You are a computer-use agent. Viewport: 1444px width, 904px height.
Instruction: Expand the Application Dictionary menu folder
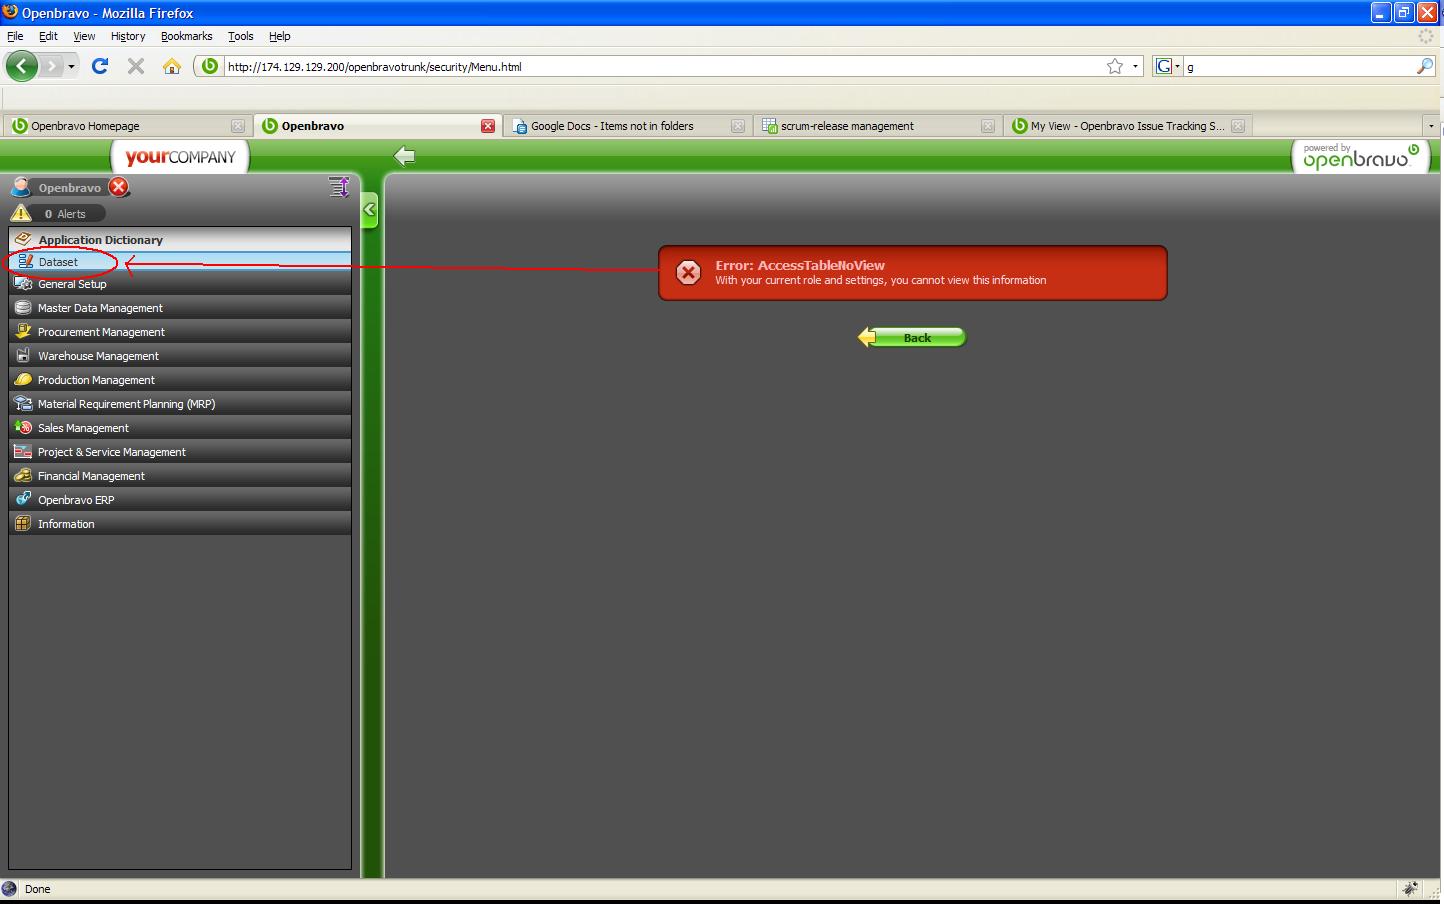click(100, 240)
